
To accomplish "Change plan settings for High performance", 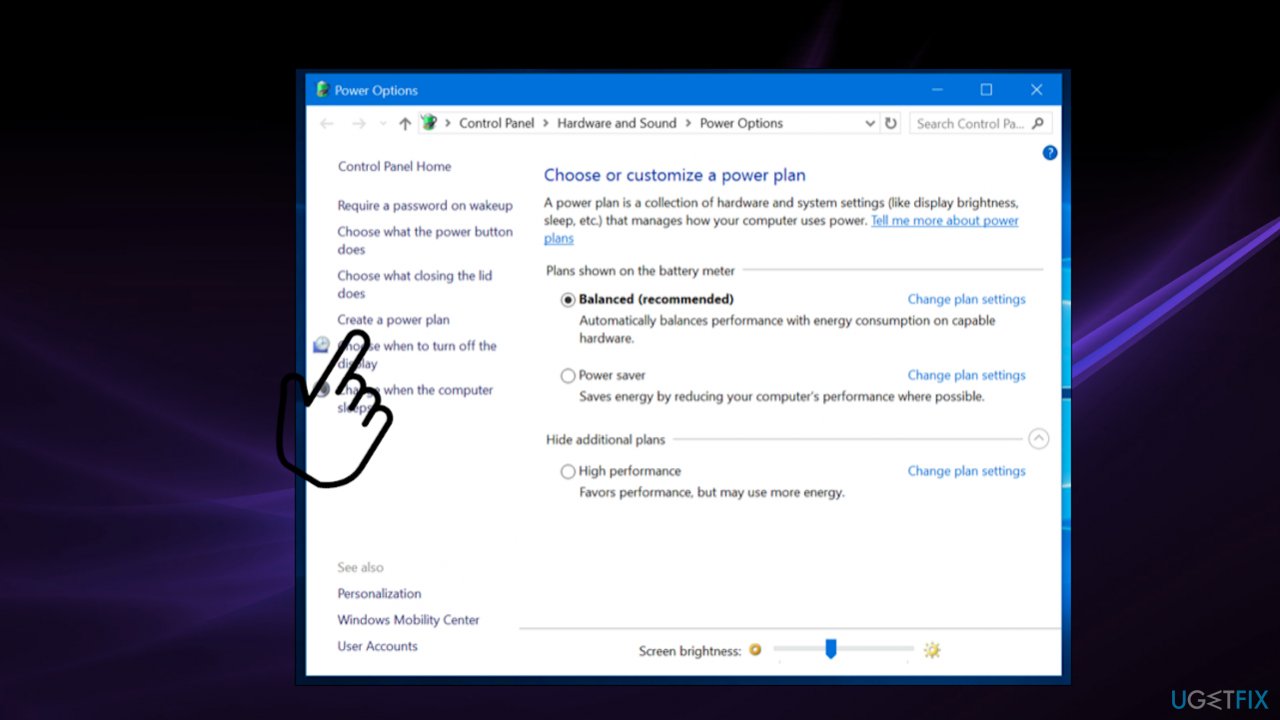I will 966,471.
